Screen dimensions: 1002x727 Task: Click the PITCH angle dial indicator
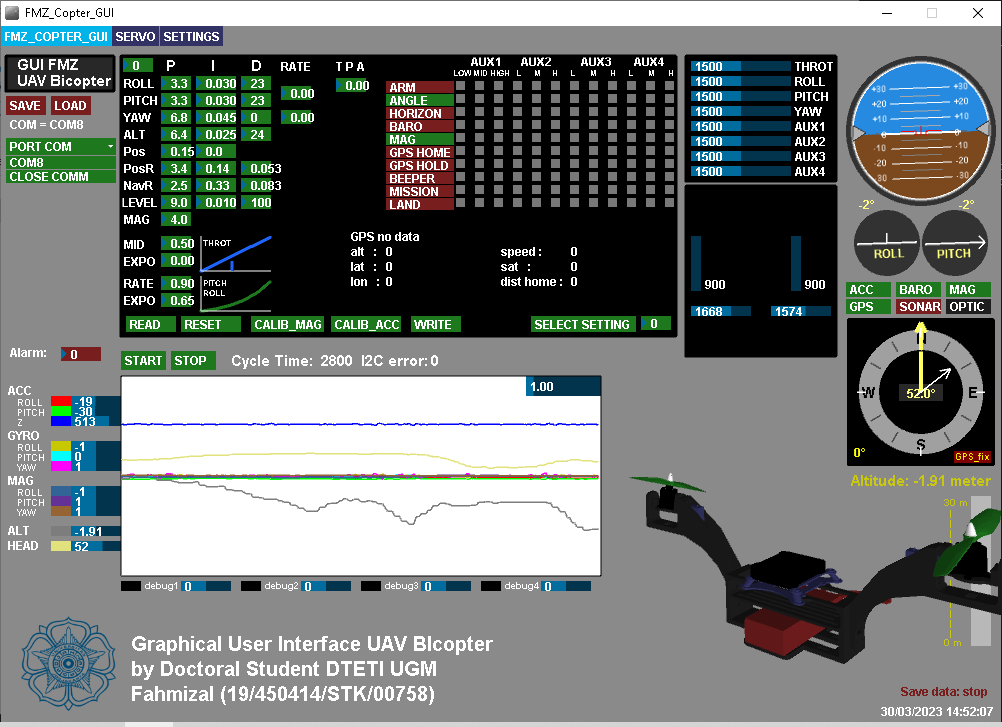(955, 243)
